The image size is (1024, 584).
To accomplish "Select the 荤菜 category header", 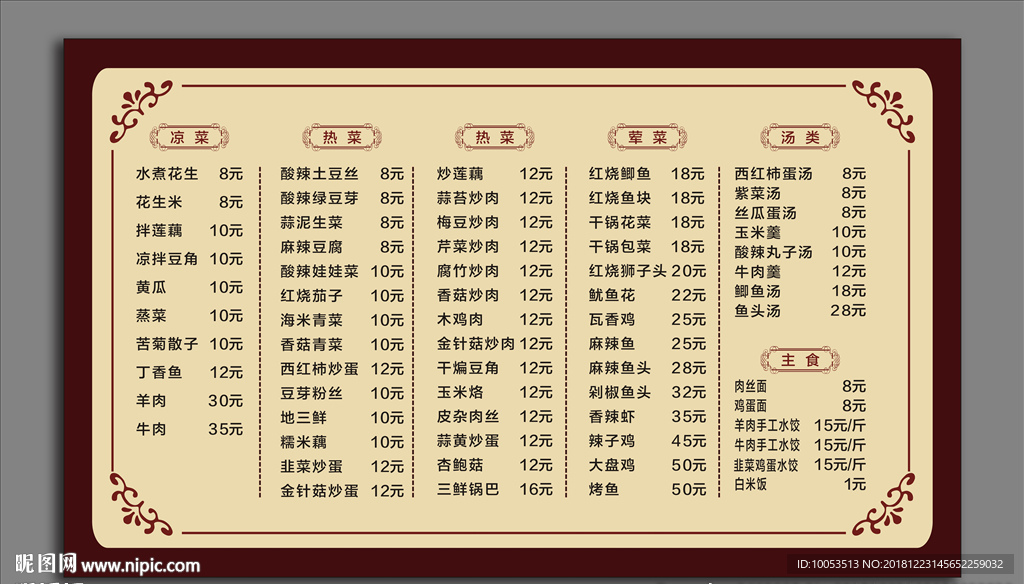I will [x=647, y=137].
